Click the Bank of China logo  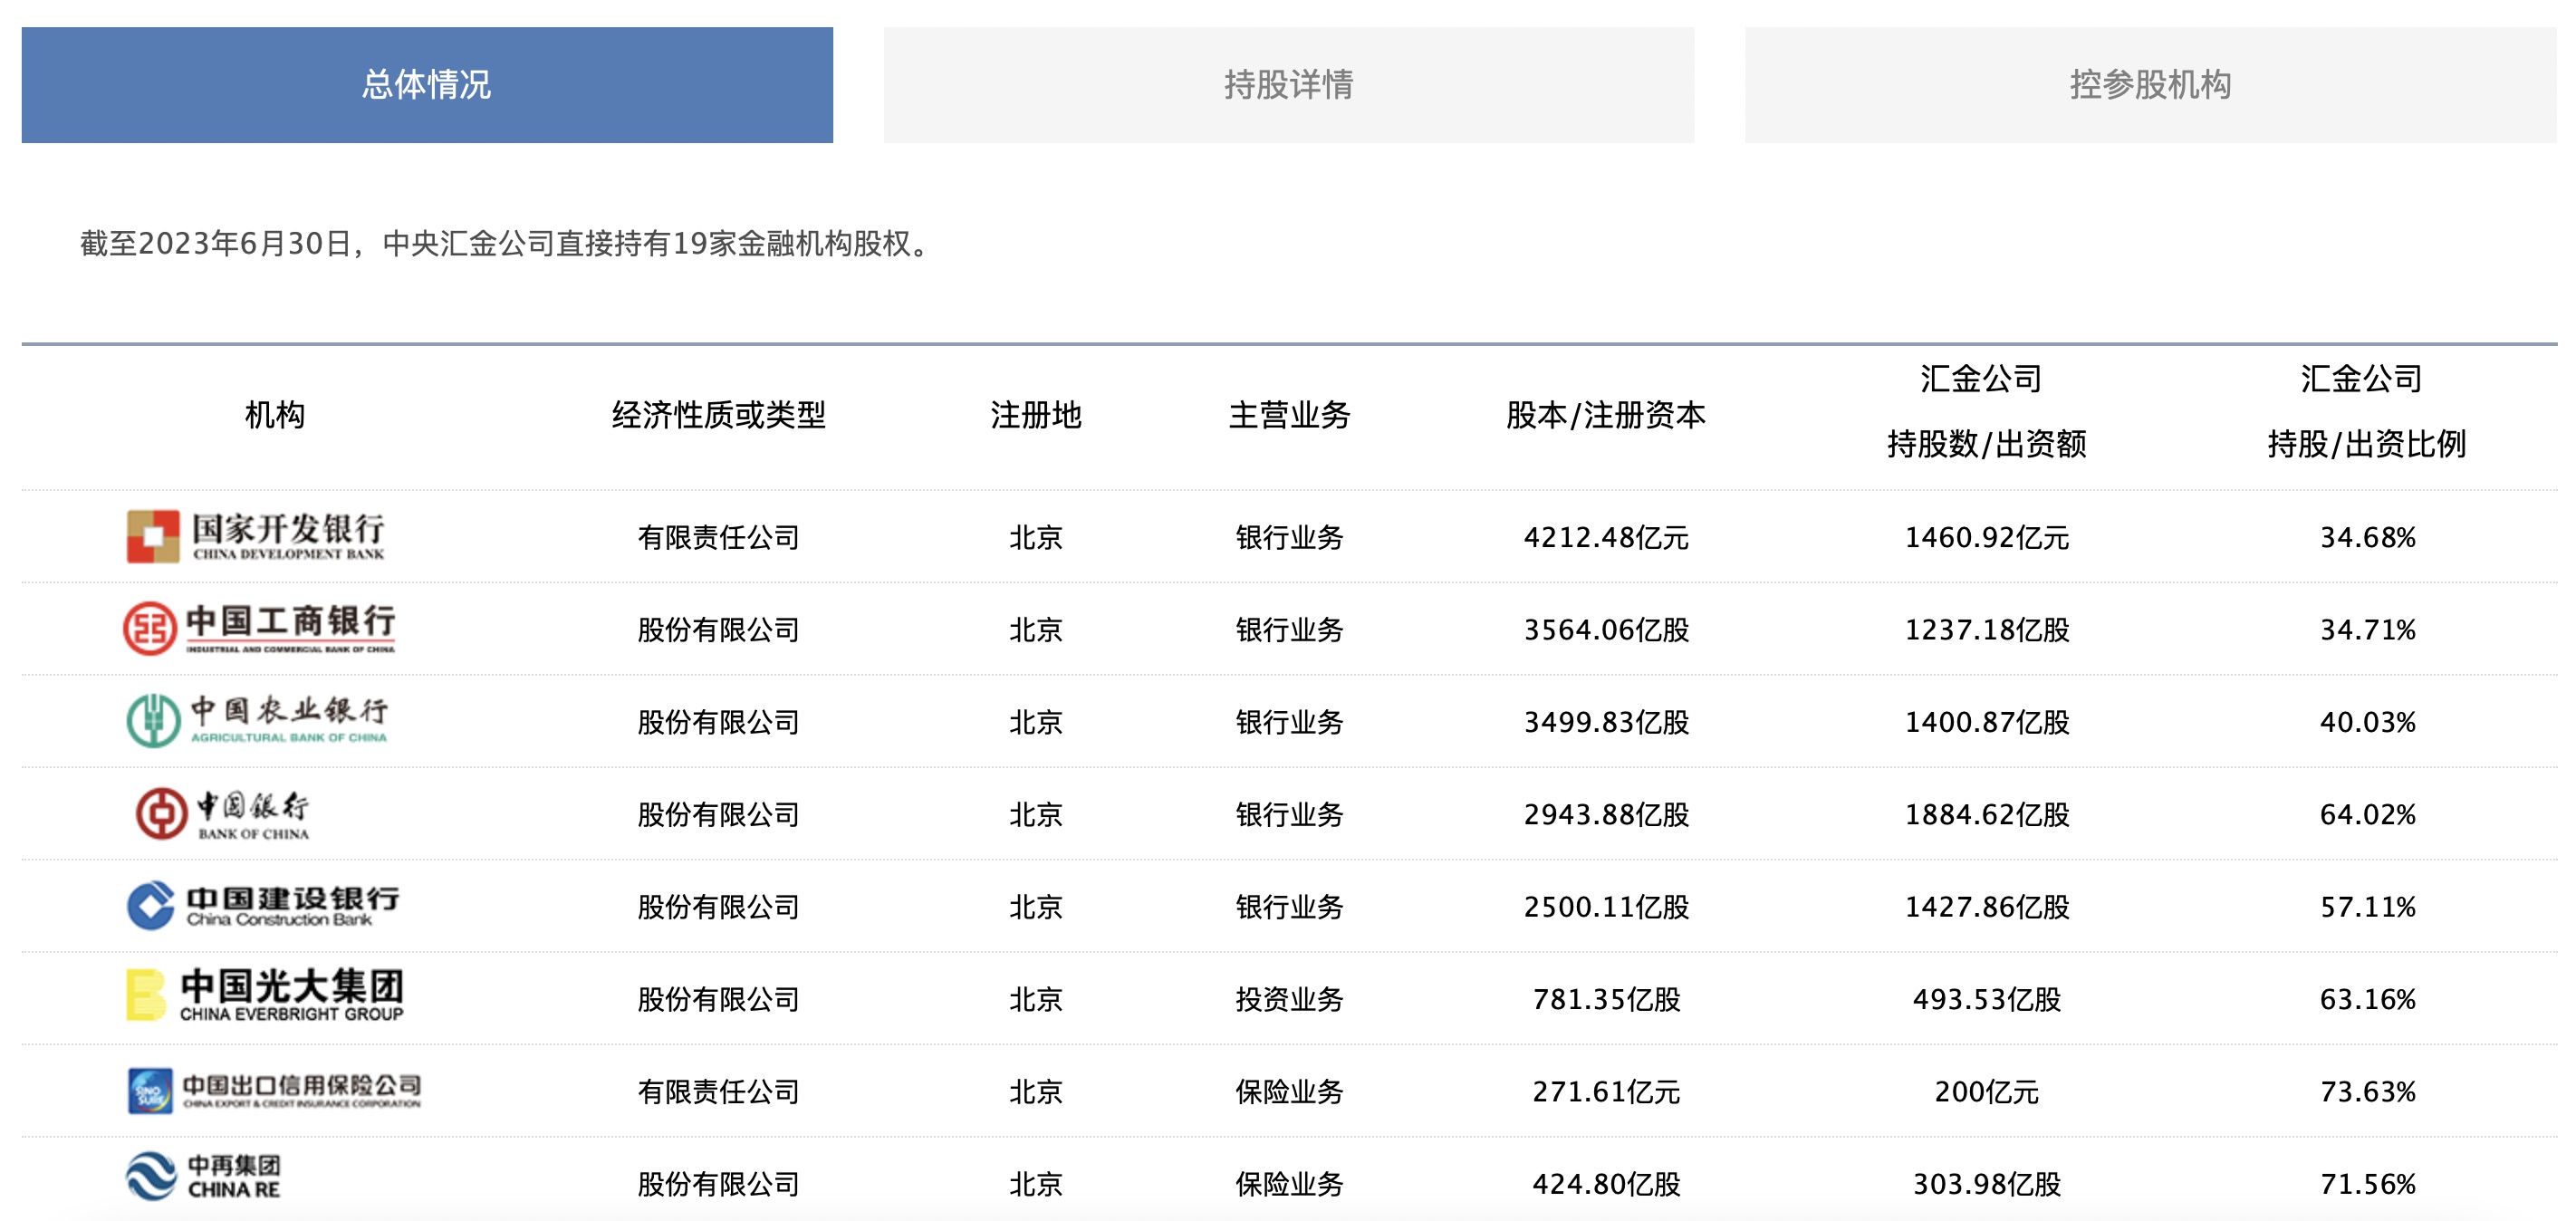[x=222, y=814]
